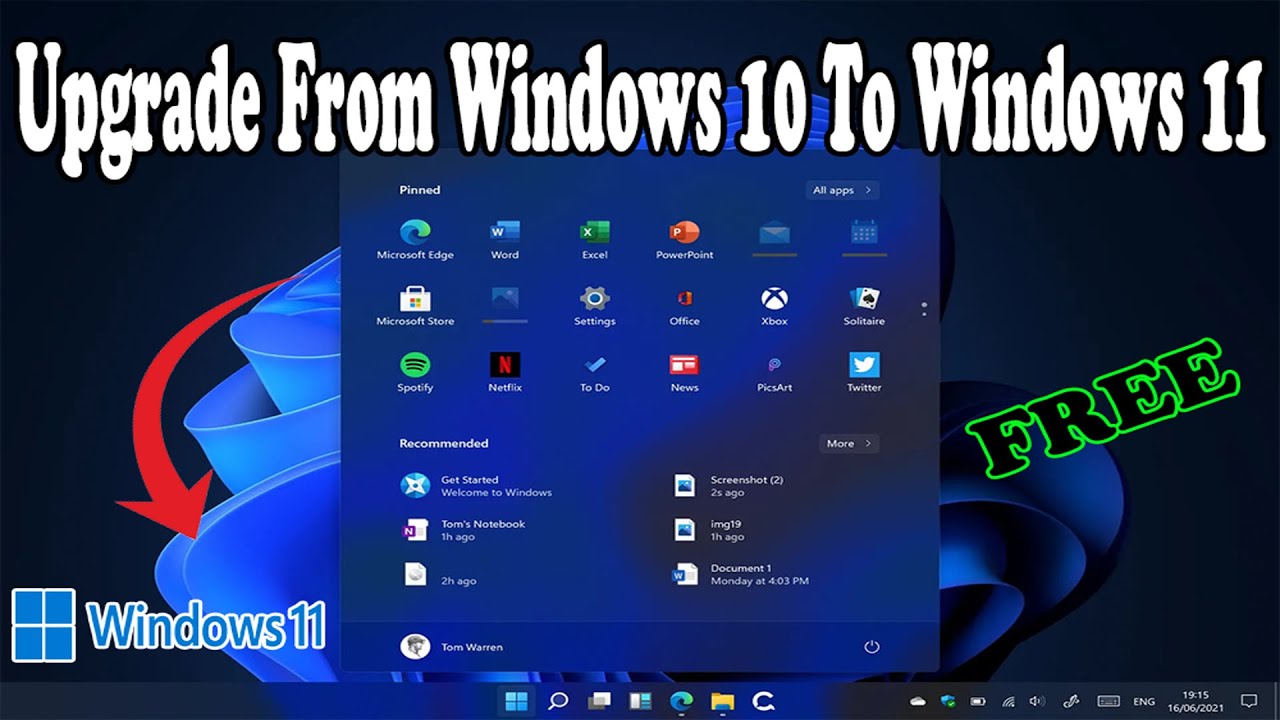
Task: Check the battery status tray icon
Action: [979, 701]
